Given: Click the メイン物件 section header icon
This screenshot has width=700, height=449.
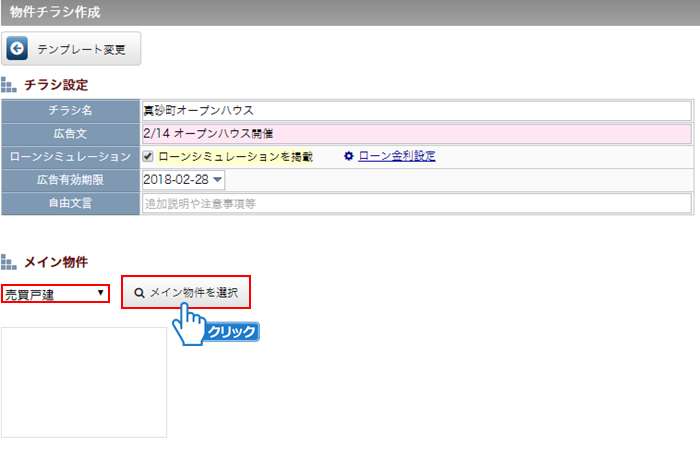Looking at the screenshot, I should (9, 262).
